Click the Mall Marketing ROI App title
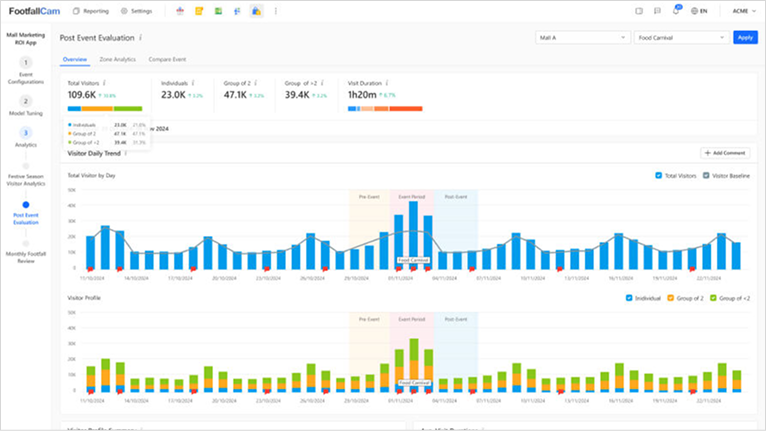Screen dimensions: 766x431 pos(25,39)
